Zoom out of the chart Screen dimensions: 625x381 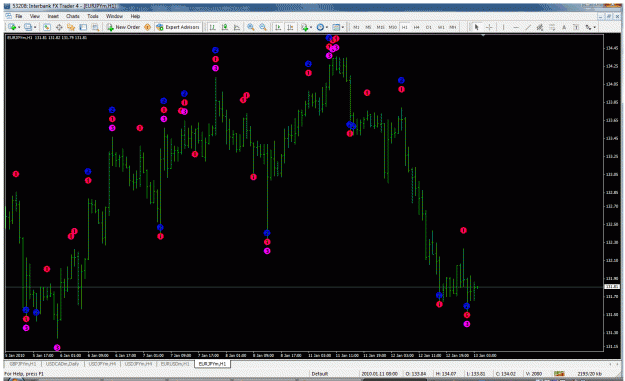[x=263, y=27]
